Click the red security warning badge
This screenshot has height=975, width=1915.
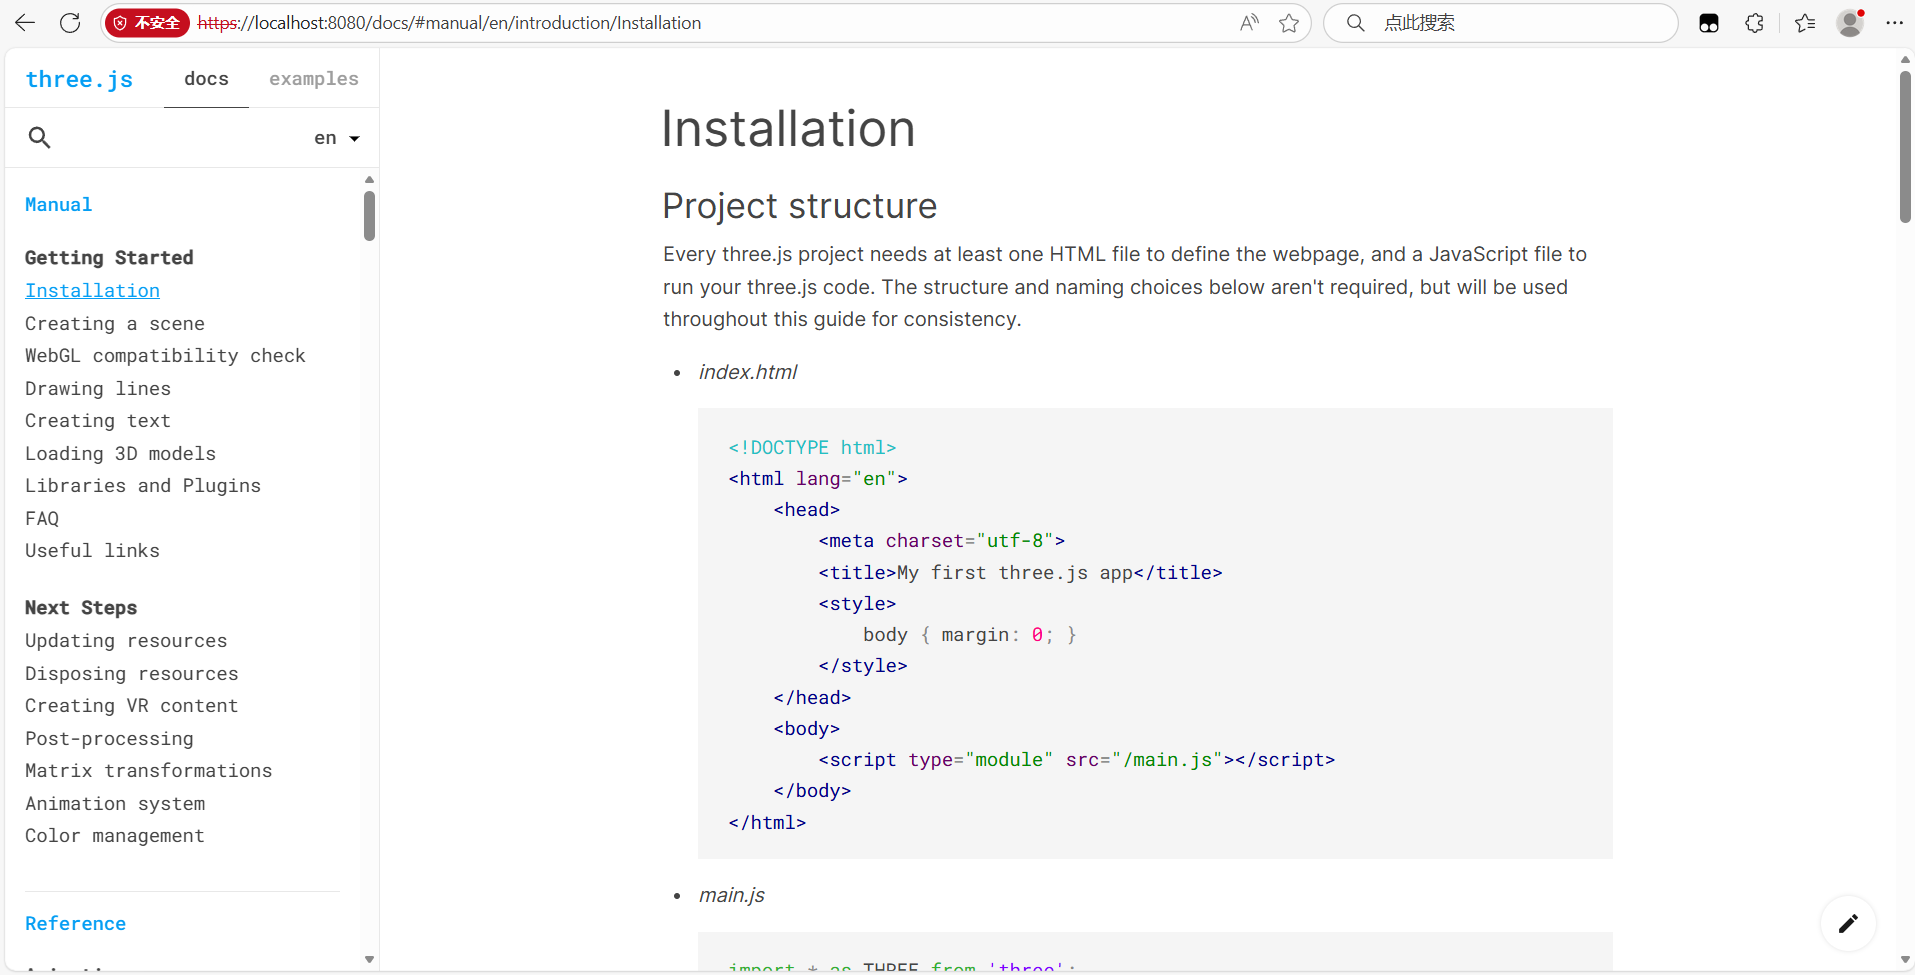click(148, 23)
